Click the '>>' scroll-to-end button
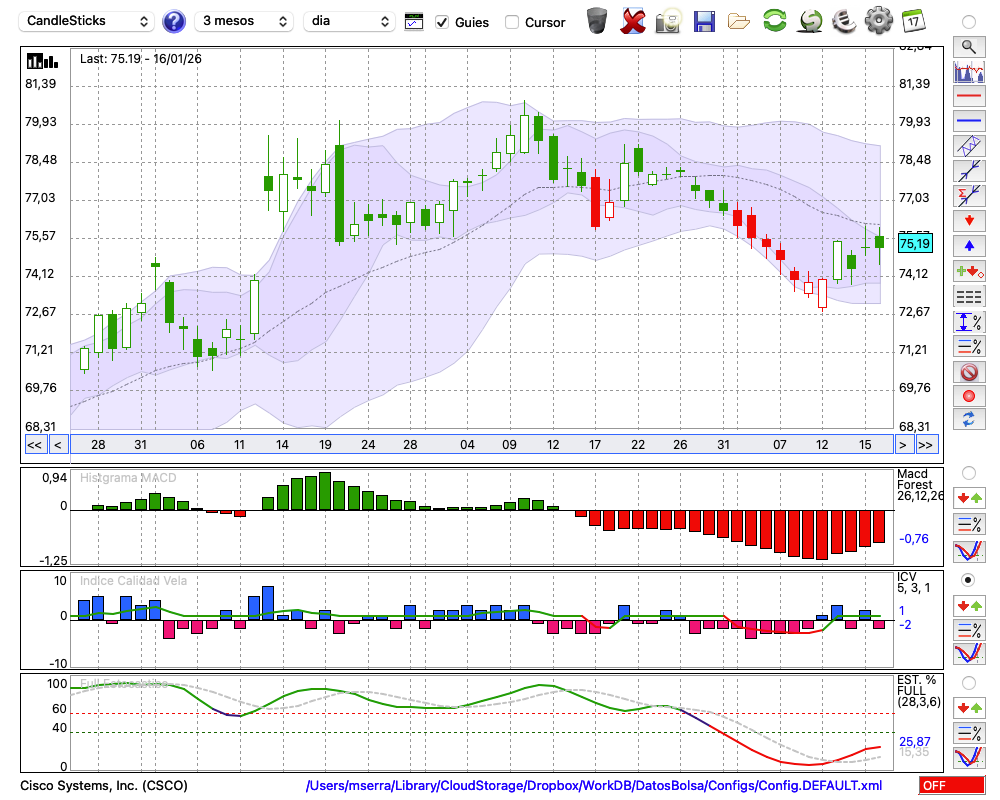This screenshot has width=1000, height=800. (926, 445)
